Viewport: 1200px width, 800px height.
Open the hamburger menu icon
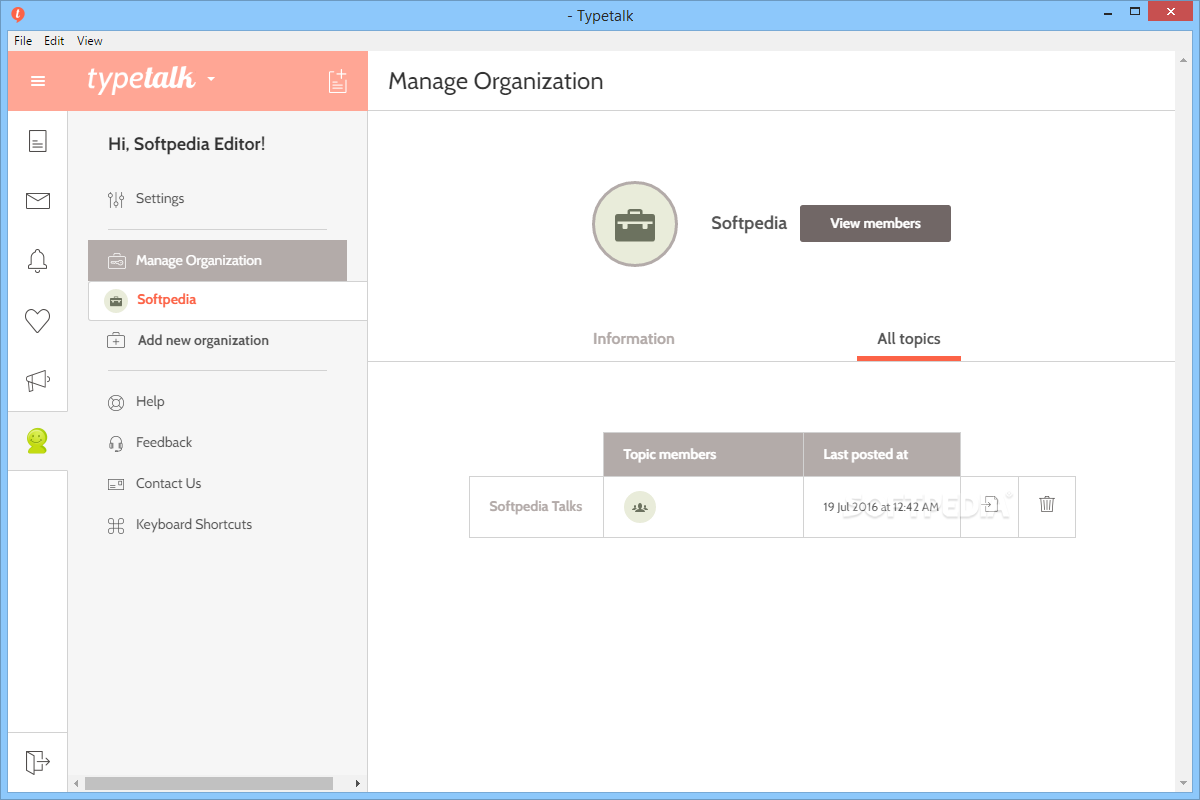pos(38,81)
